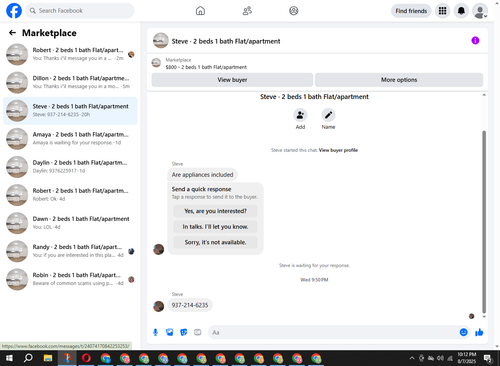Click the taskbar clock showing 10:12 PM

[466, 358]
